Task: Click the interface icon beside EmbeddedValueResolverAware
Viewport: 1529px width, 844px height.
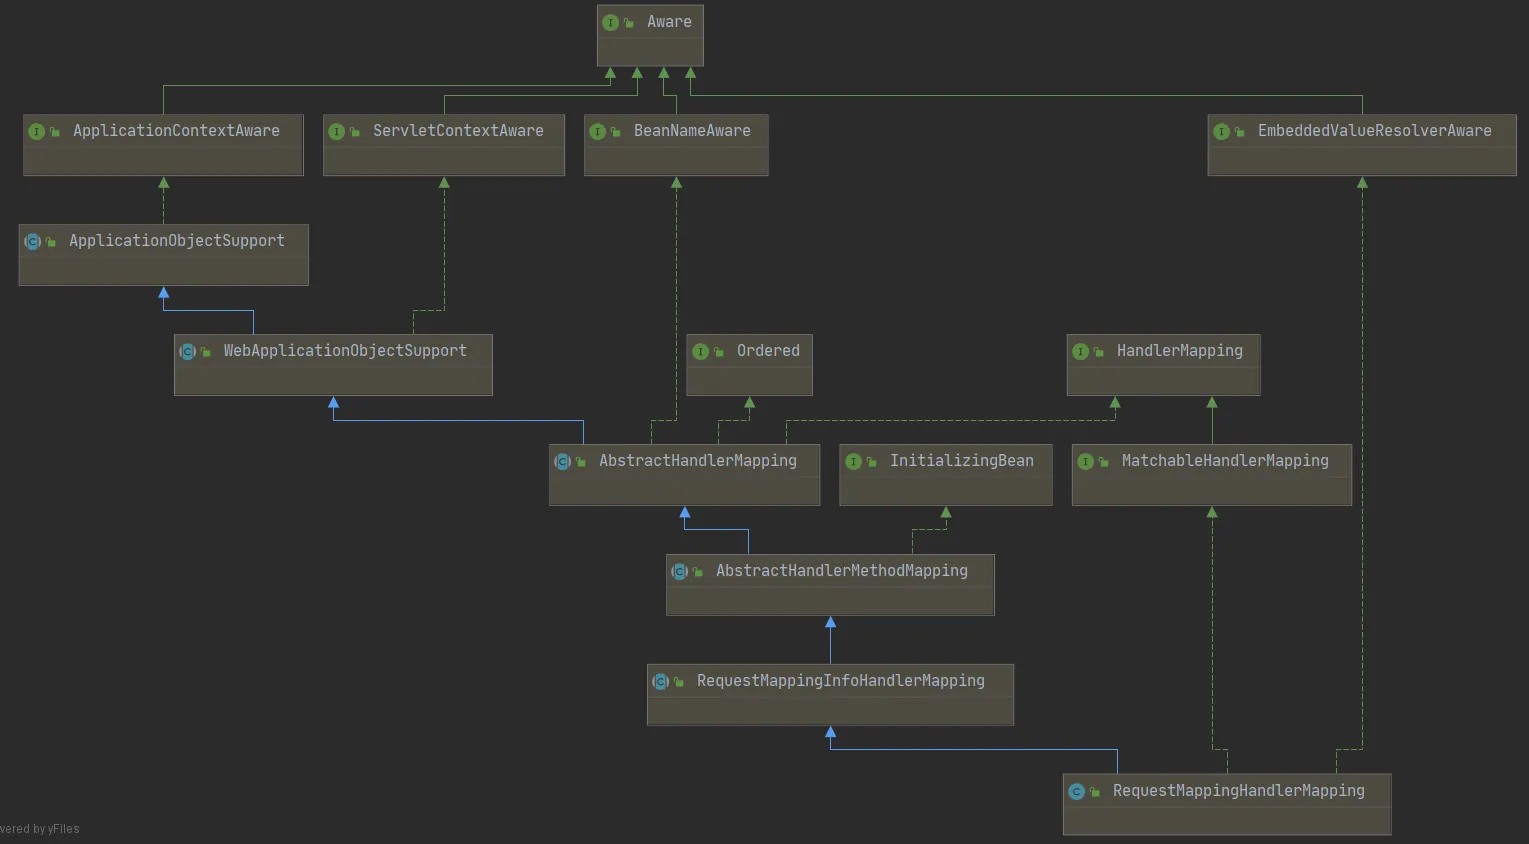Action: coord(1221,131)
